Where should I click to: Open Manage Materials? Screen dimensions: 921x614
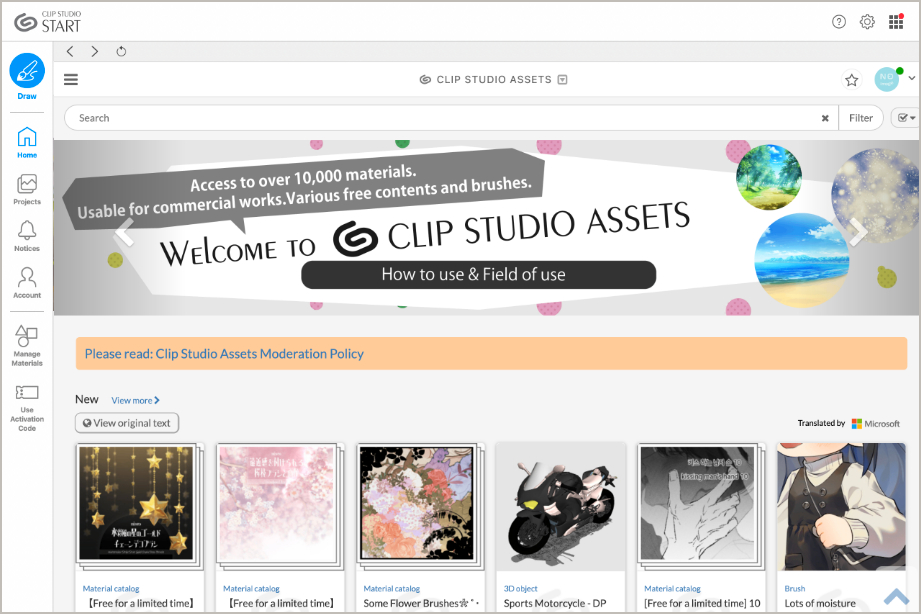(27, 345)
